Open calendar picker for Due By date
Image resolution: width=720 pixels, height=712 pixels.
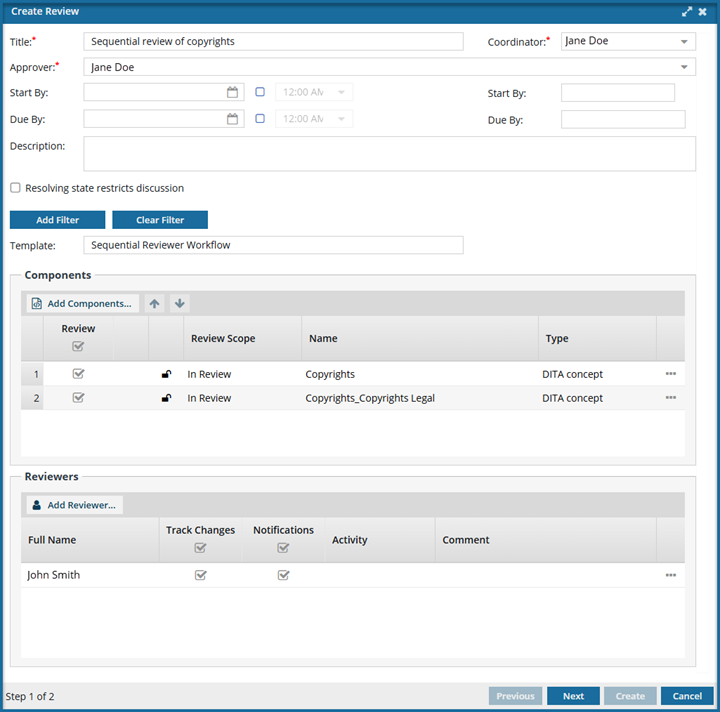pyautogui.click(x=233, y=119)
